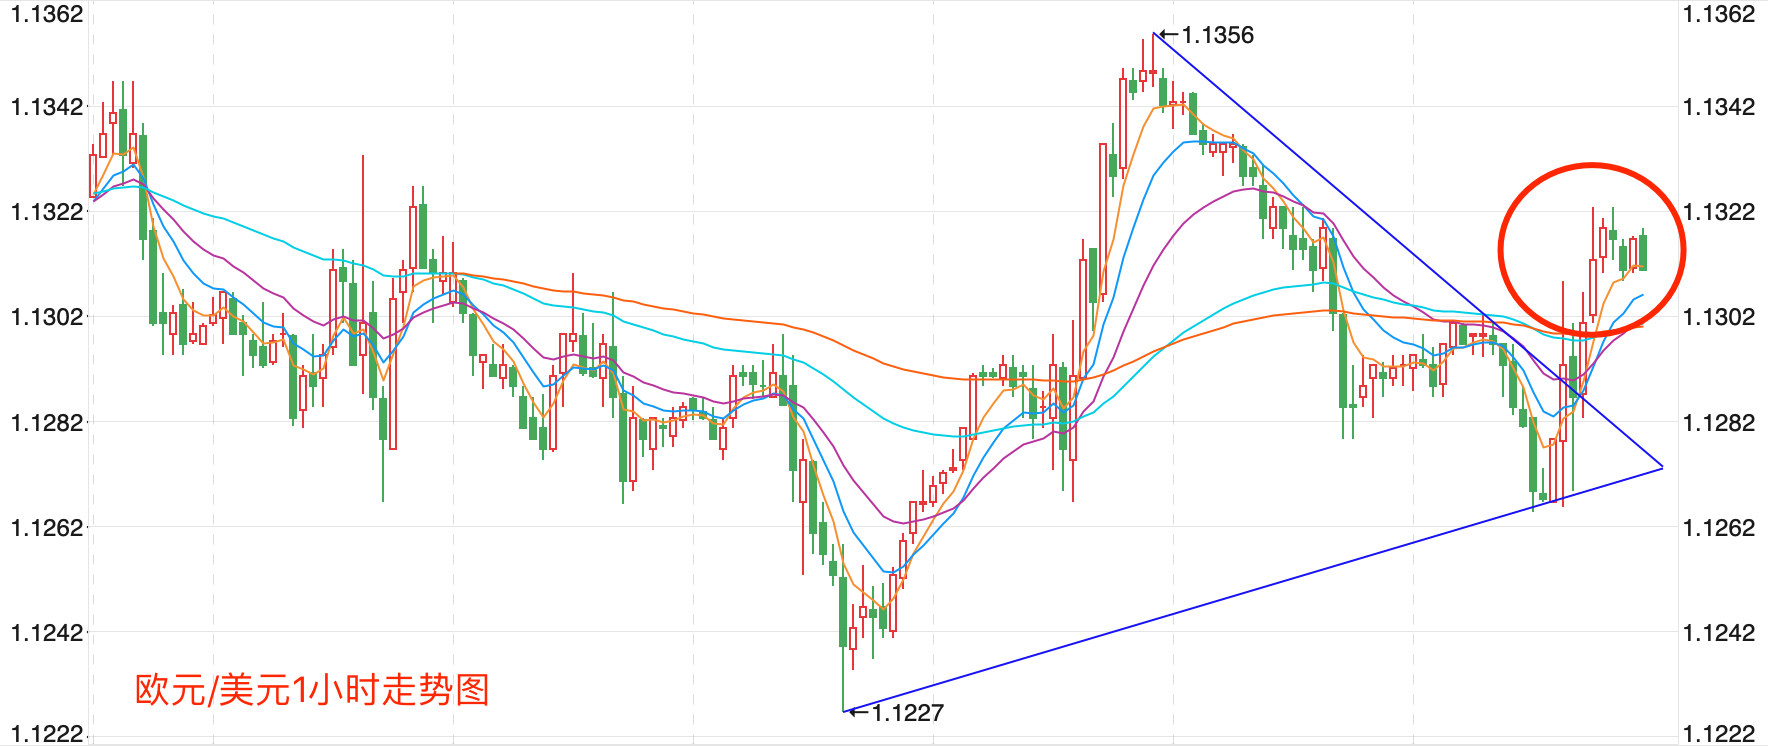Select 1.1242 on the left price axis

[x=47, y=633]
